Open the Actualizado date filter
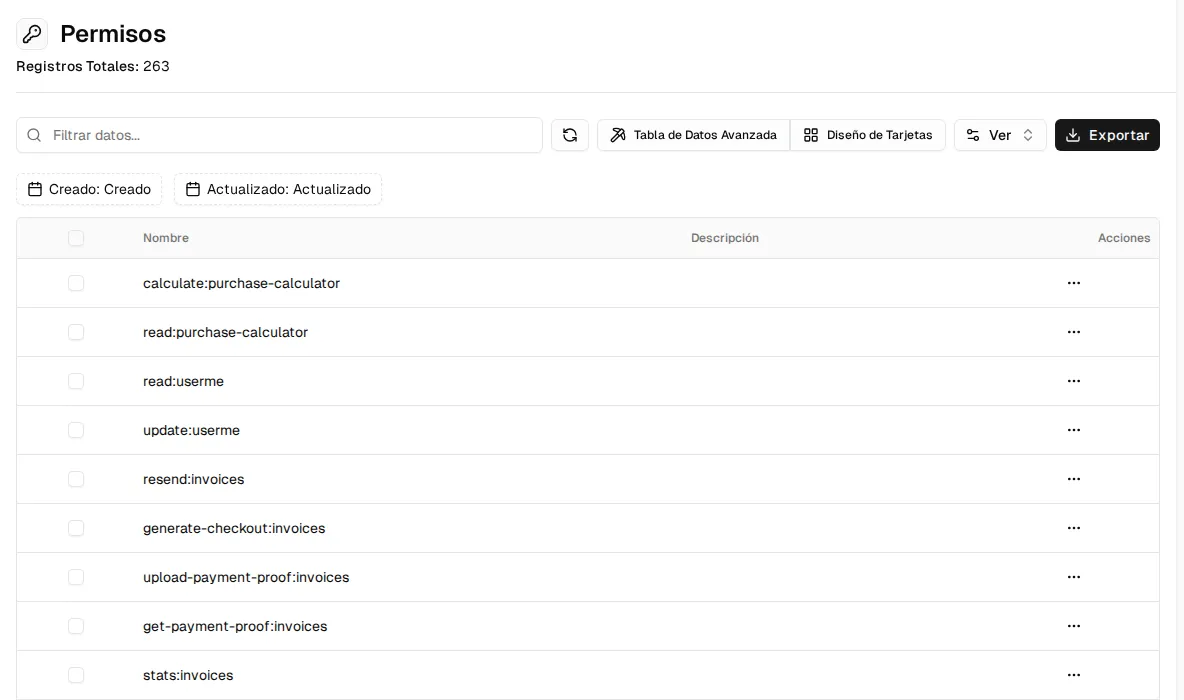This screenshot has width=1184, height=700. point(278,190)
